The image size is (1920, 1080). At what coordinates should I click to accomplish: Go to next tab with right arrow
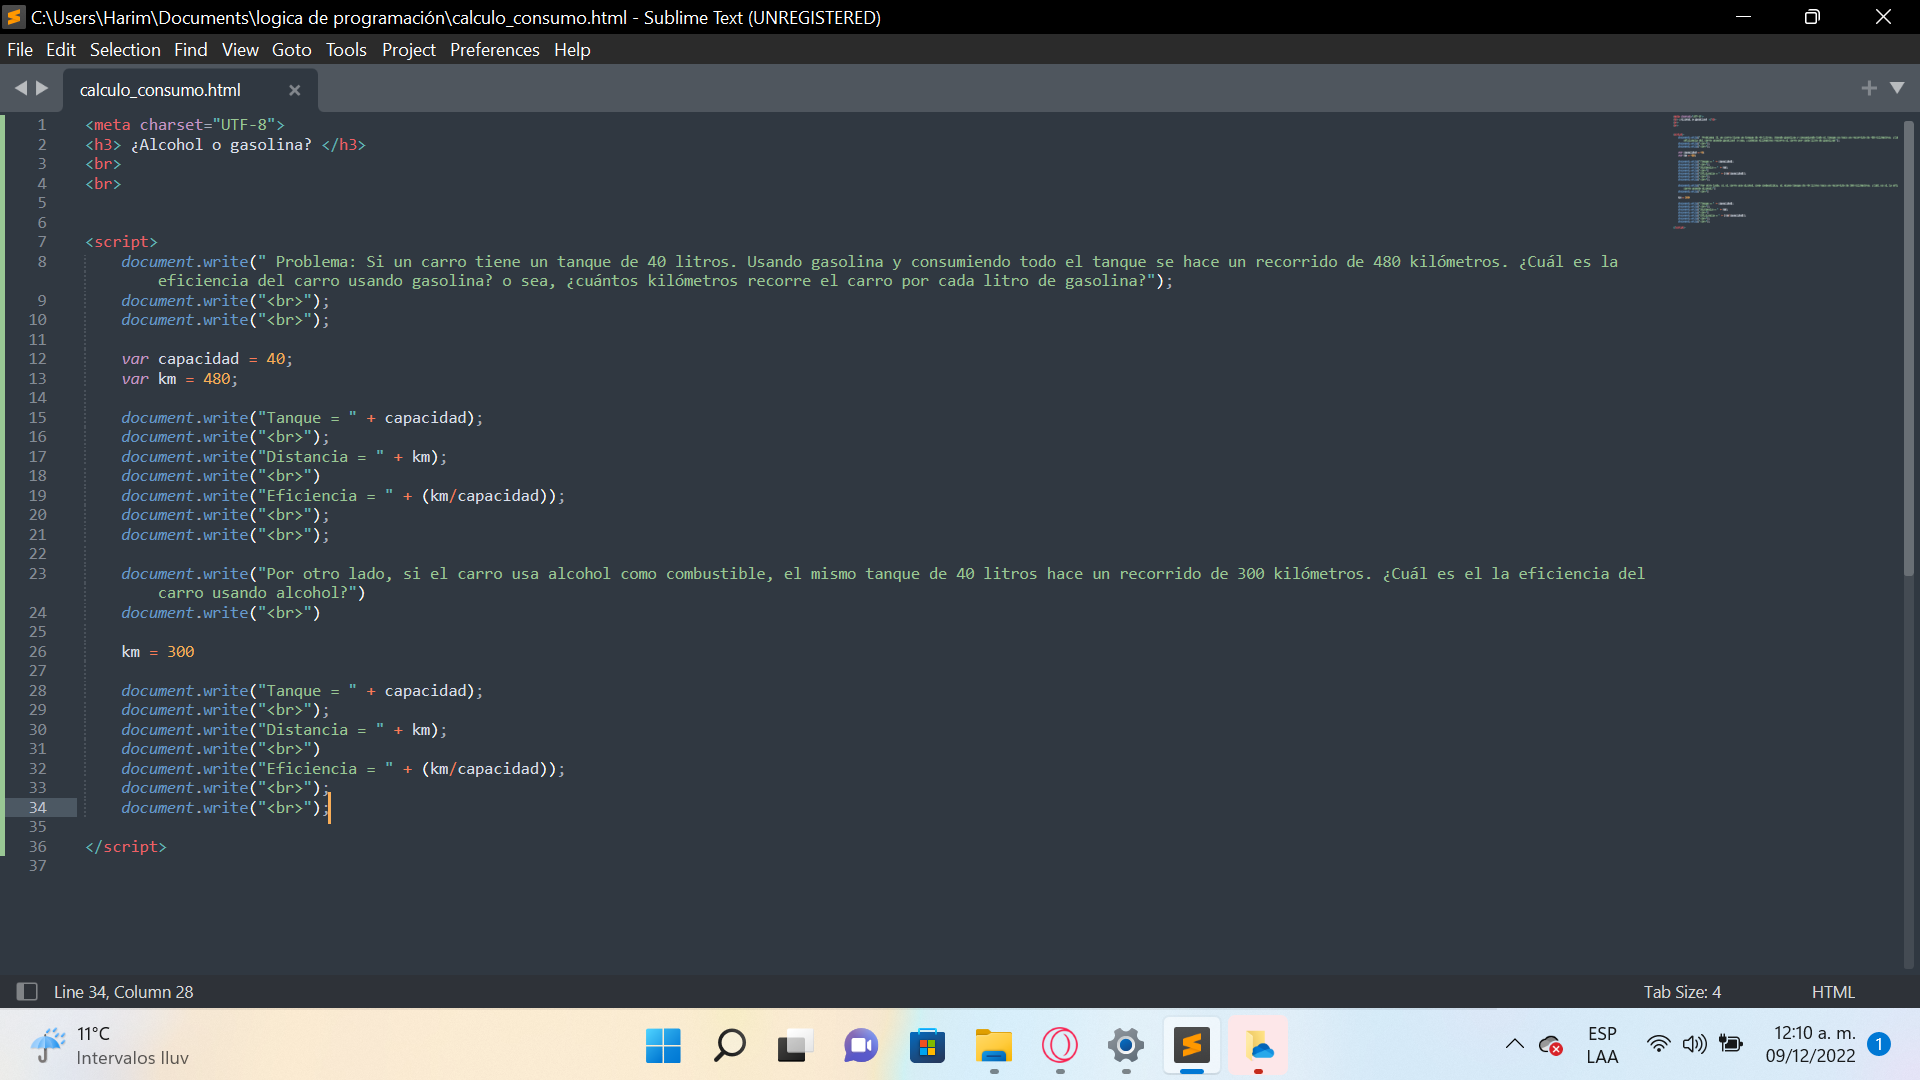click(x=42, y=88)
